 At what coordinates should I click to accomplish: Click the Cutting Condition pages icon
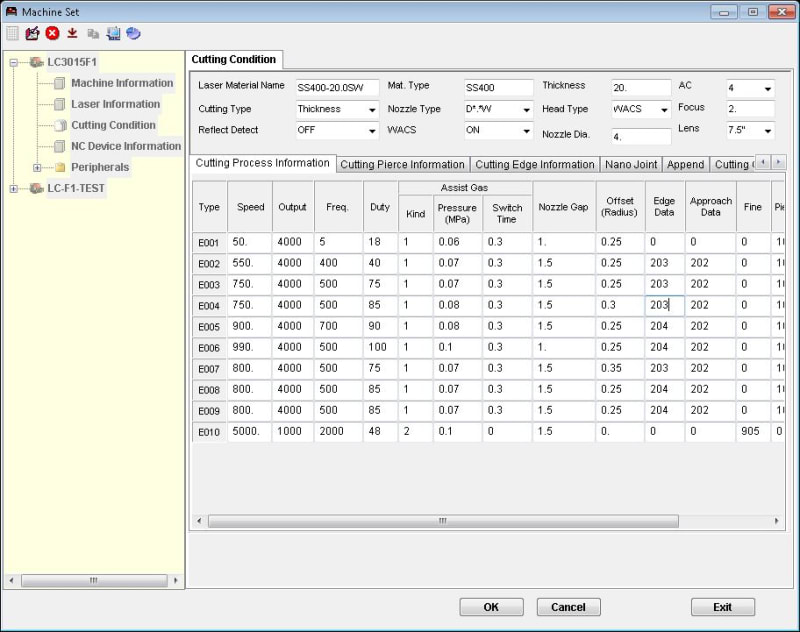coord(60,125)
